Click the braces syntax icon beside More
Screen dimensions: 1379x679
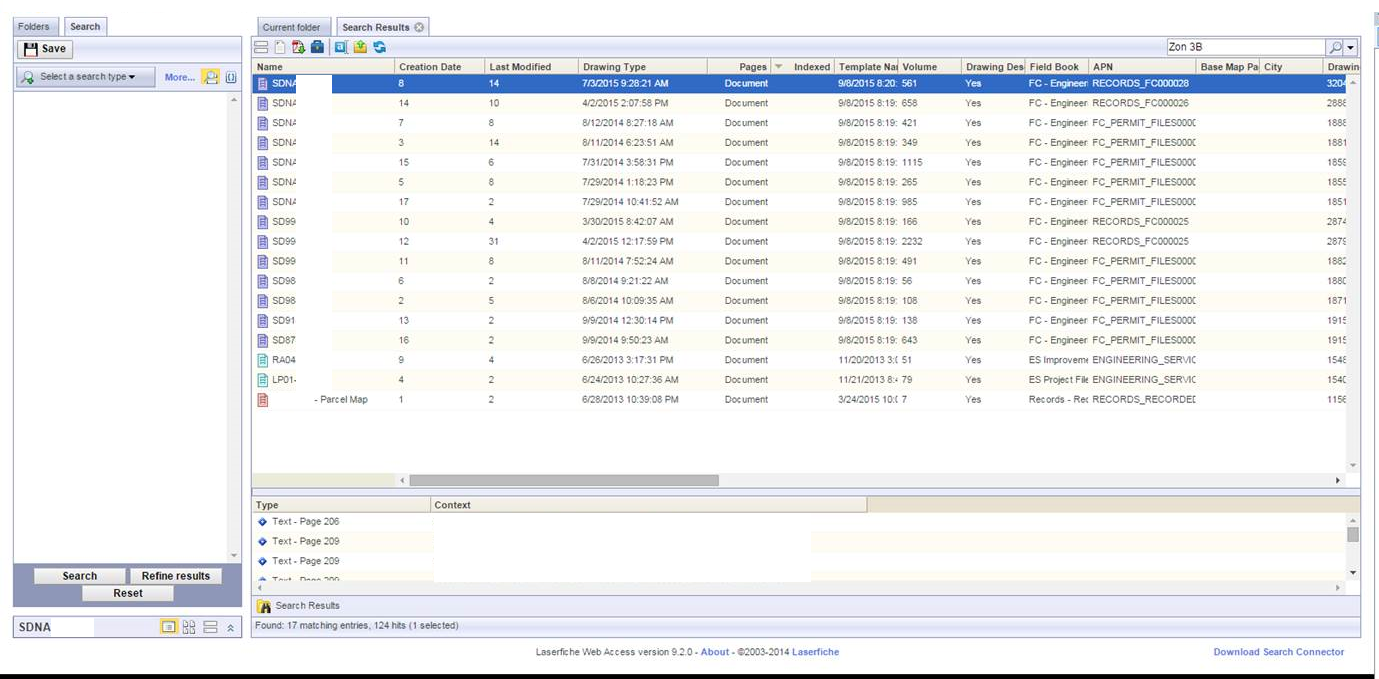231,77
